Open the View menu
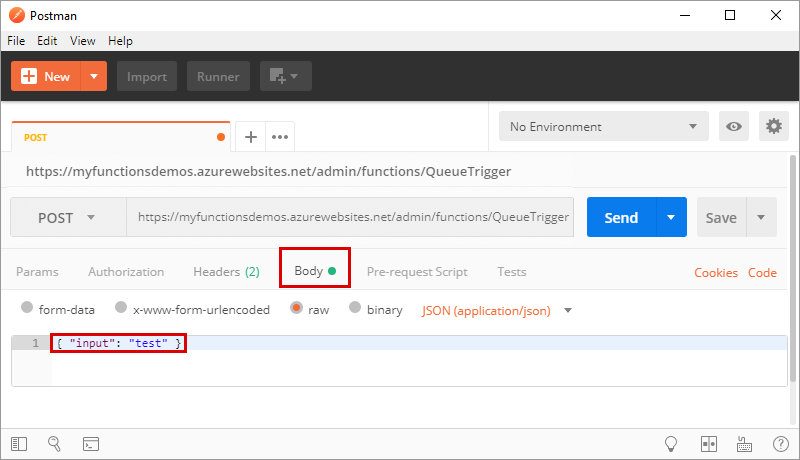Viewport: 800px width, 460px height. coord(83,41)
